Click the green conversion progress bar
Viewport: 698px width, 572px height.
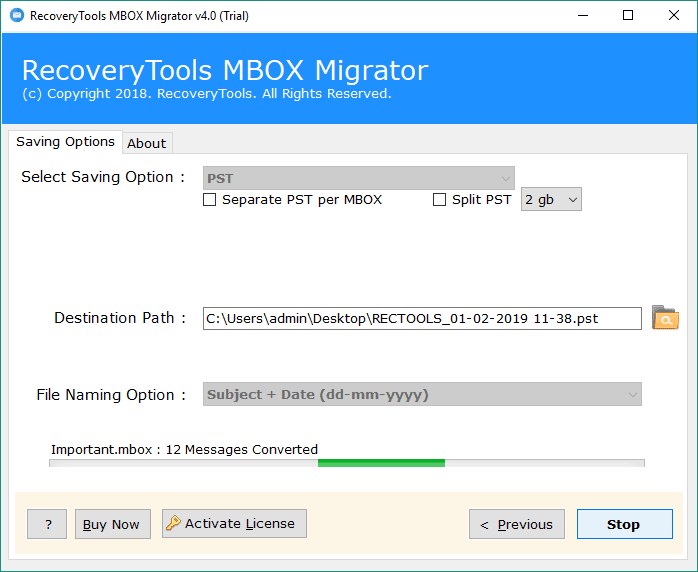coord(347,463)
